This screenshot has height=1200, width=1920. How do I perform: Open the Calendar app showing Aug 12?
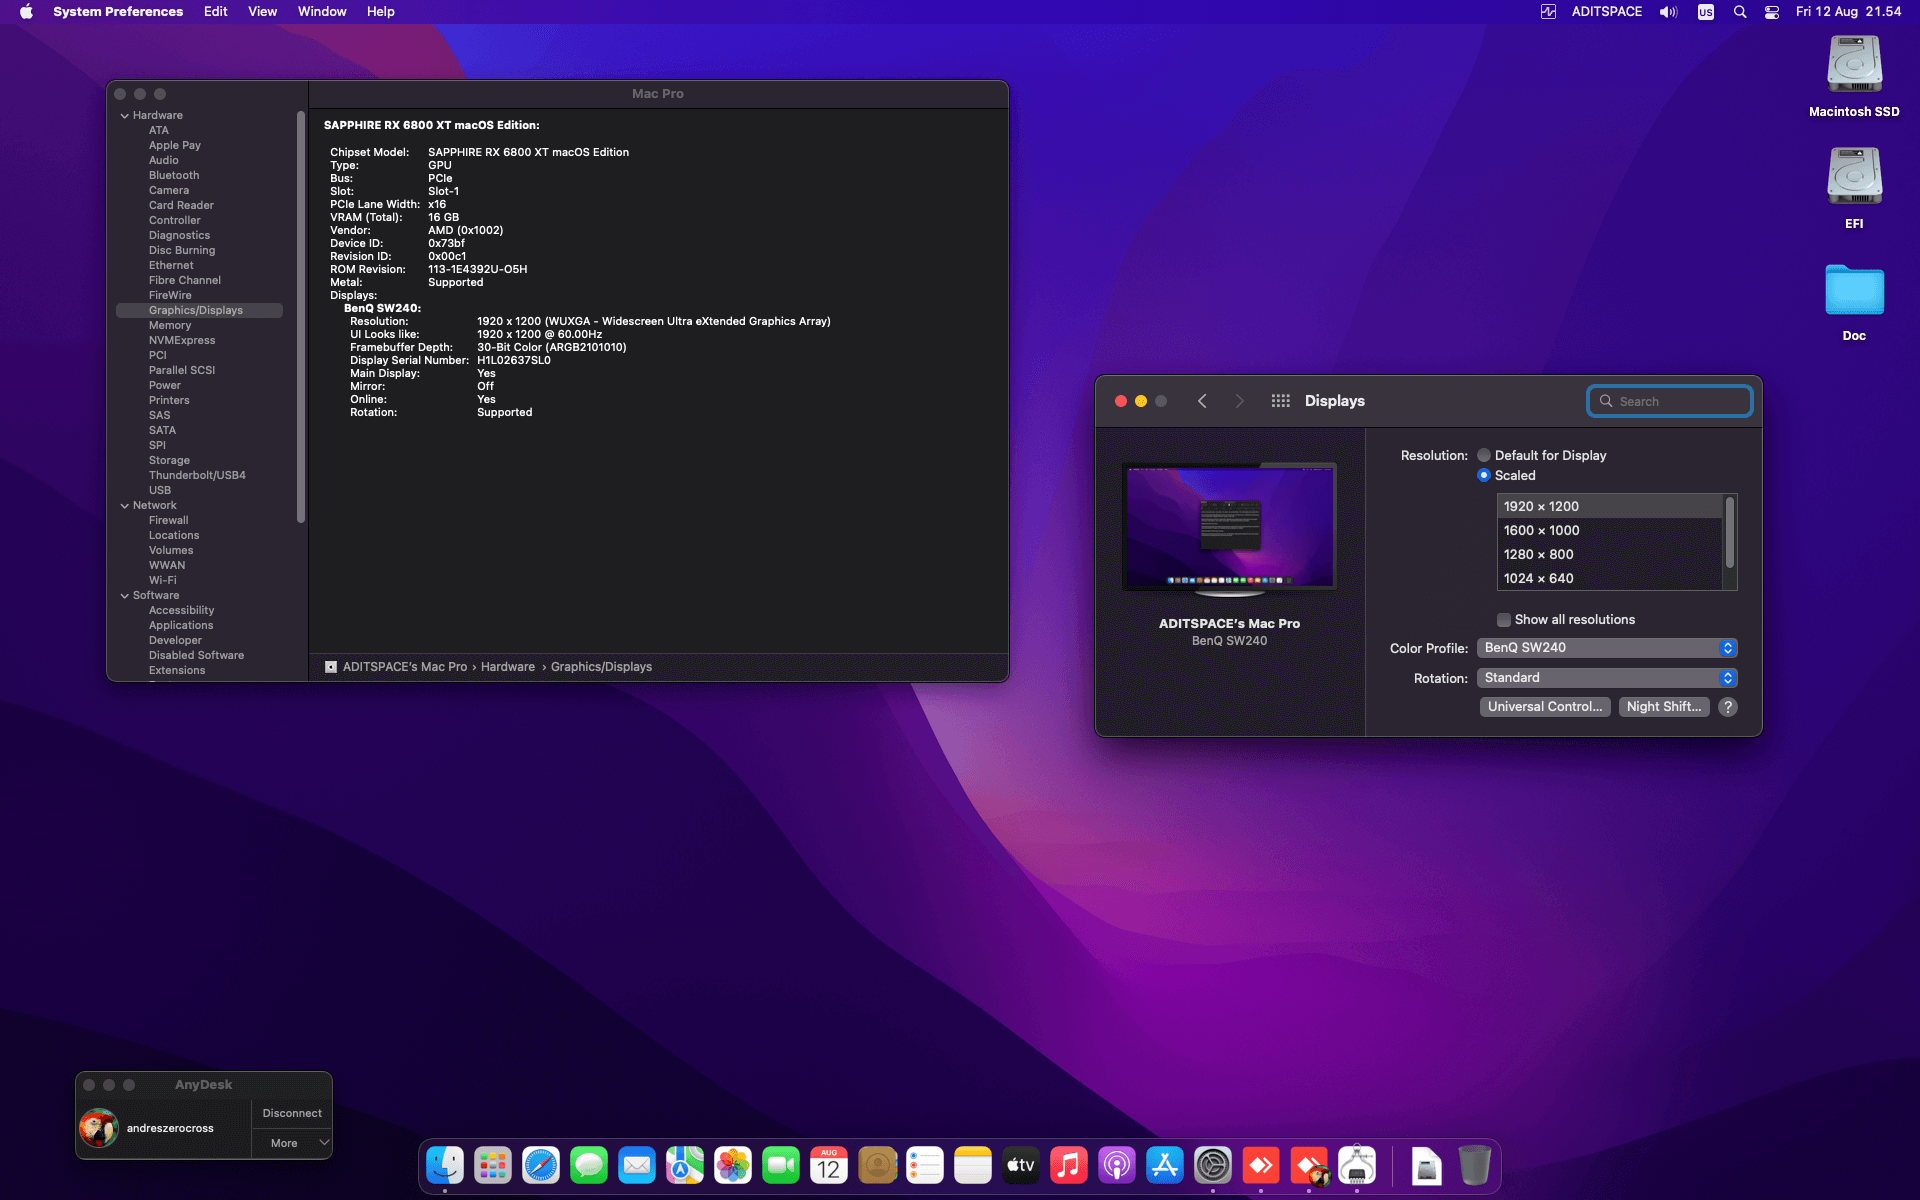(827, 1164)
